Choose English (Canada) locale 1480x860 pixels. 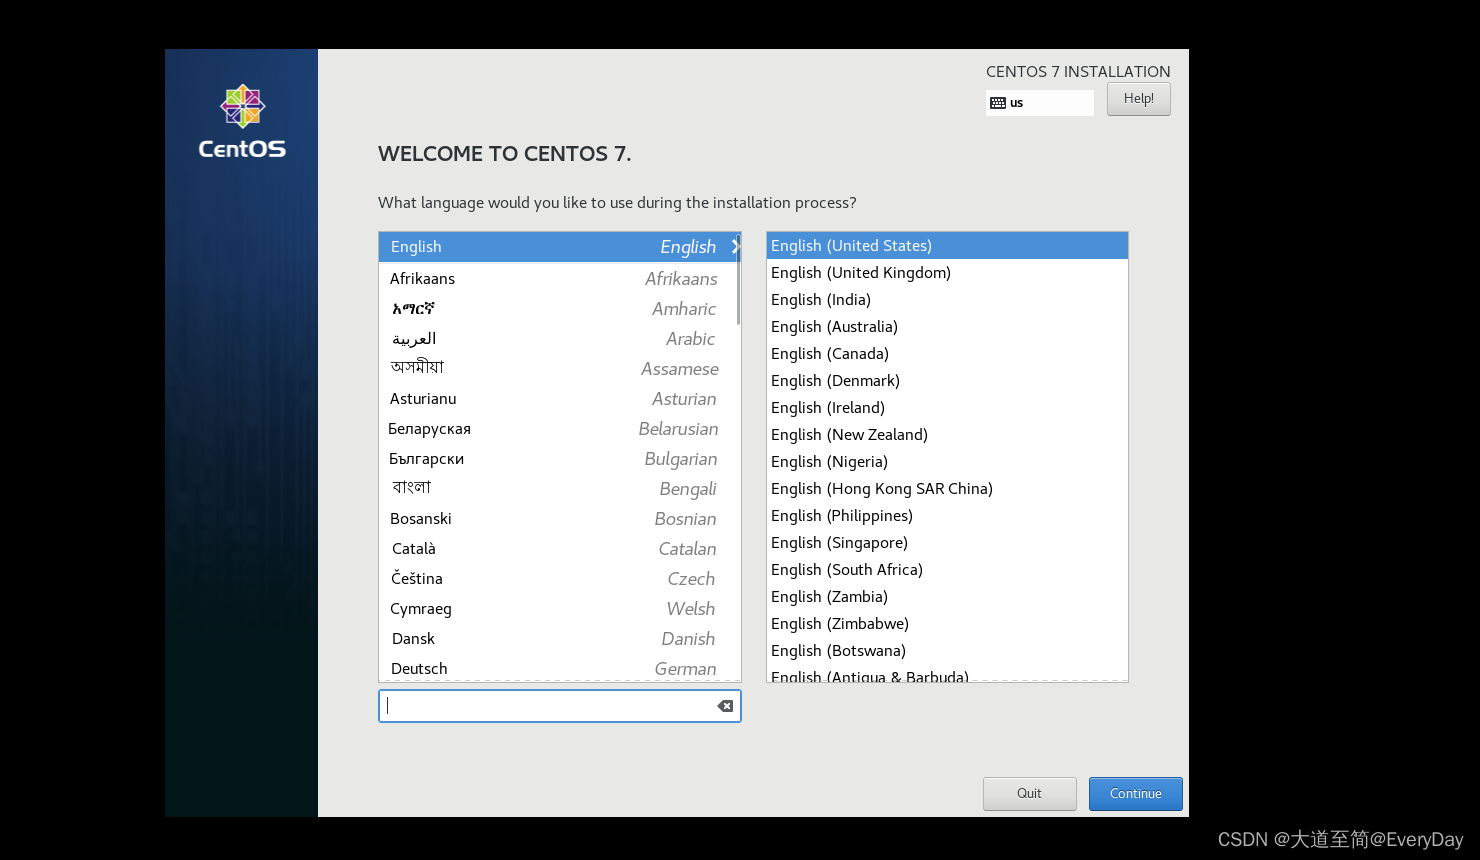click(947, 354)
